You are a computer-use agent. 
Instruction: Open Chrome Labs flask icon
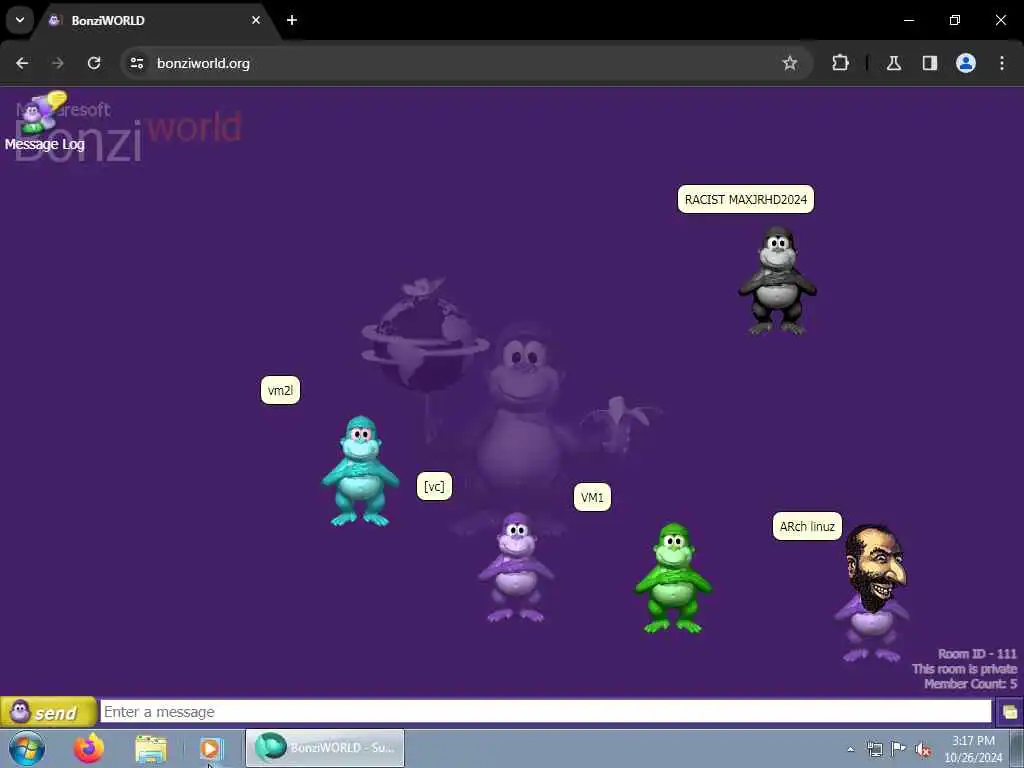point(894,63)
